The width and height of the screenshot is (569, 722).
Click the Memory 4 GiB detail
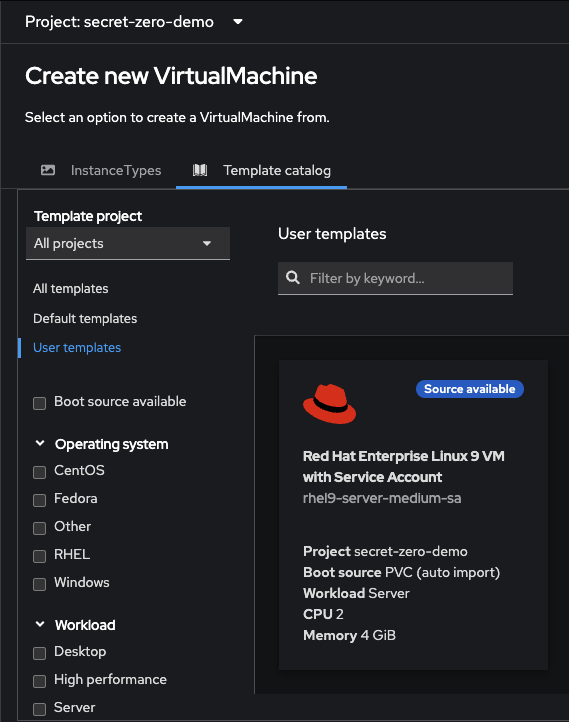tap(349, 635)
